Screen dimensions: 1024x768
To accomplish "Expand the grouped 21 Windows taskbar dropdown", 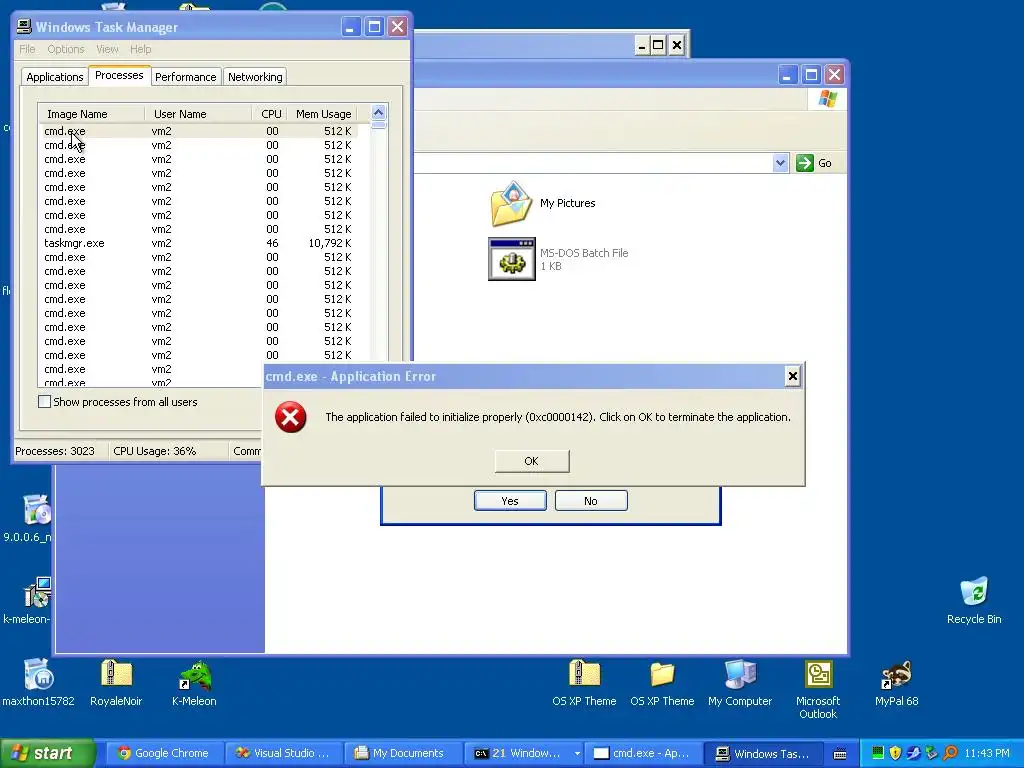I will pyautogui.click(x=577, y=754).
